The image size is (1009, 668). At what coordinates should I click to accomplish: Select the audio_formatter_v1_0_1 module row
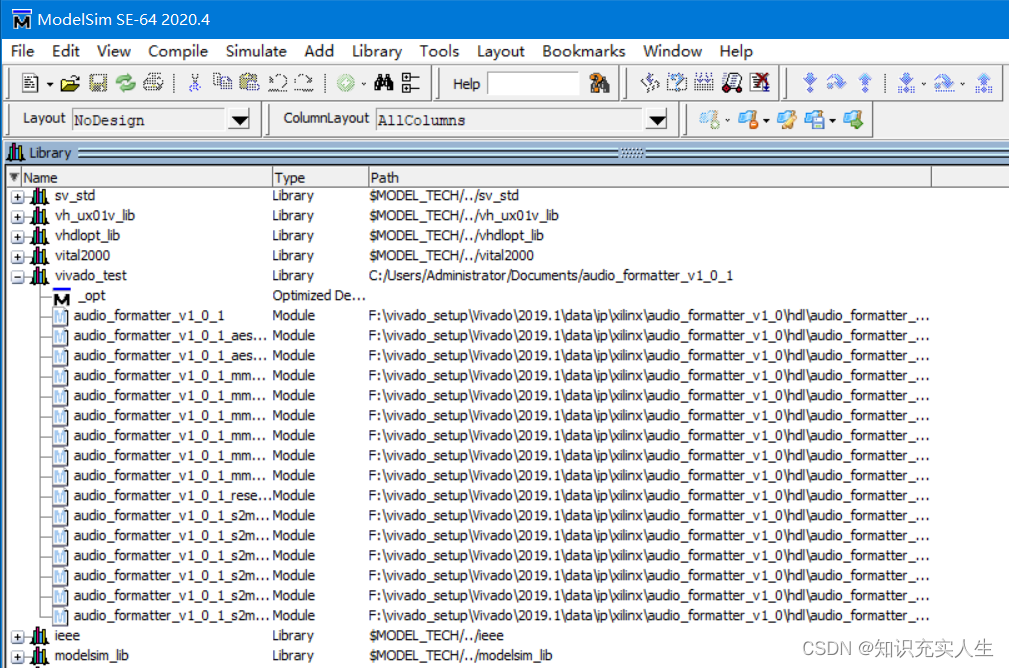pos(470,315)
